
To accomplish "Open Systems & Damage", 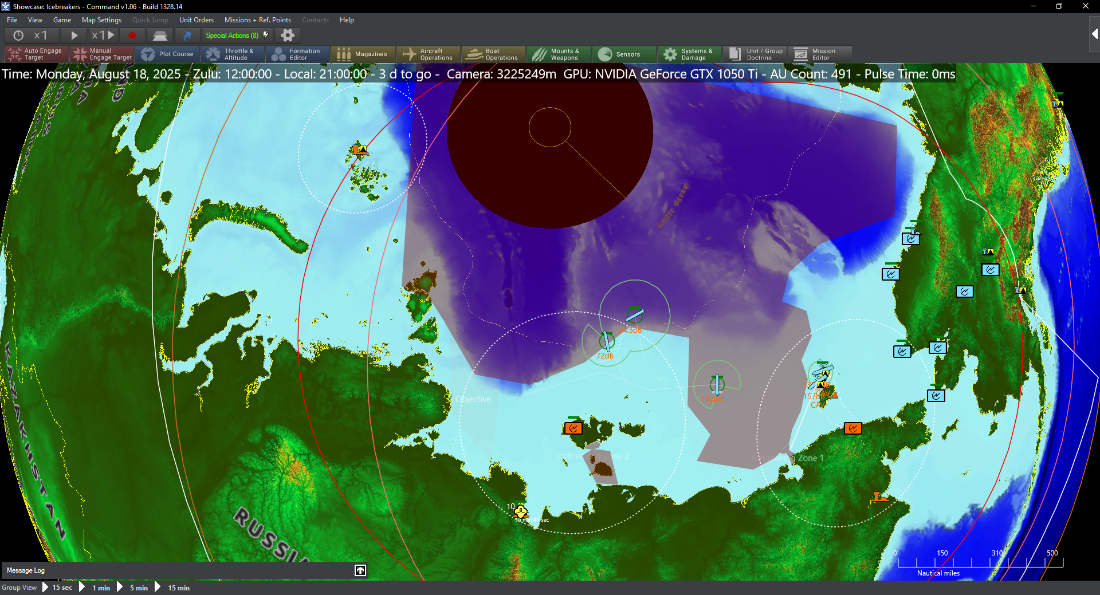I will click(689, 54).
